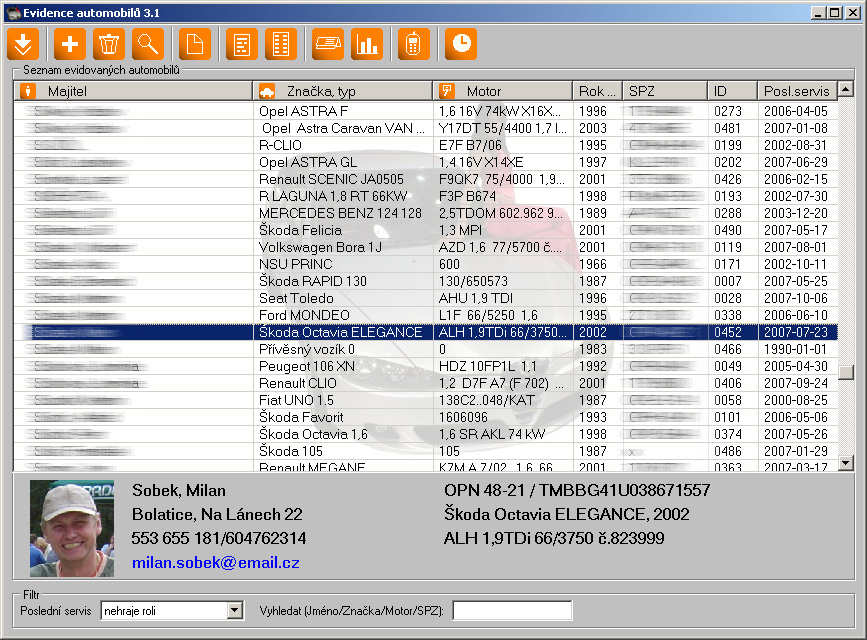The image size is (867, 640).
Task: Click the vertical scrollbar thumb
Action: coord(846,372)
